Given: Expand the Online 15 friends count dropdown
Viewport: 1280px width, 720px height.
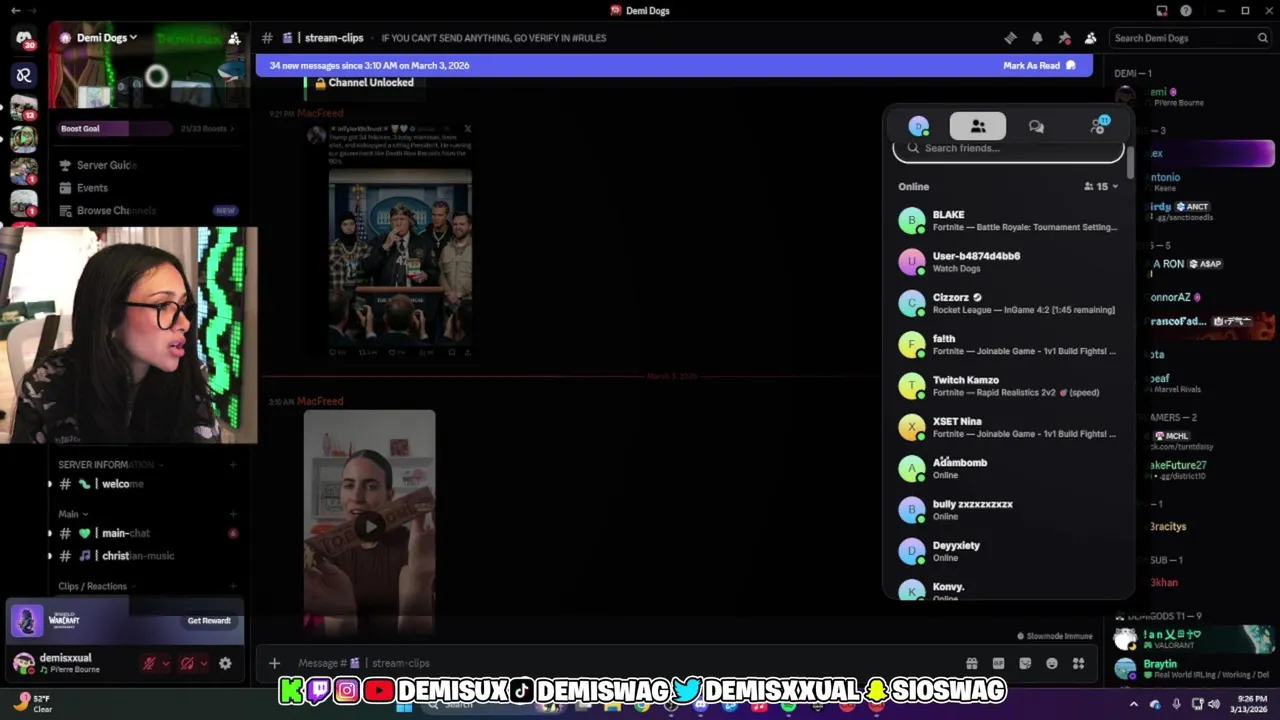Looking at the screenshot, I should 1101,186.
